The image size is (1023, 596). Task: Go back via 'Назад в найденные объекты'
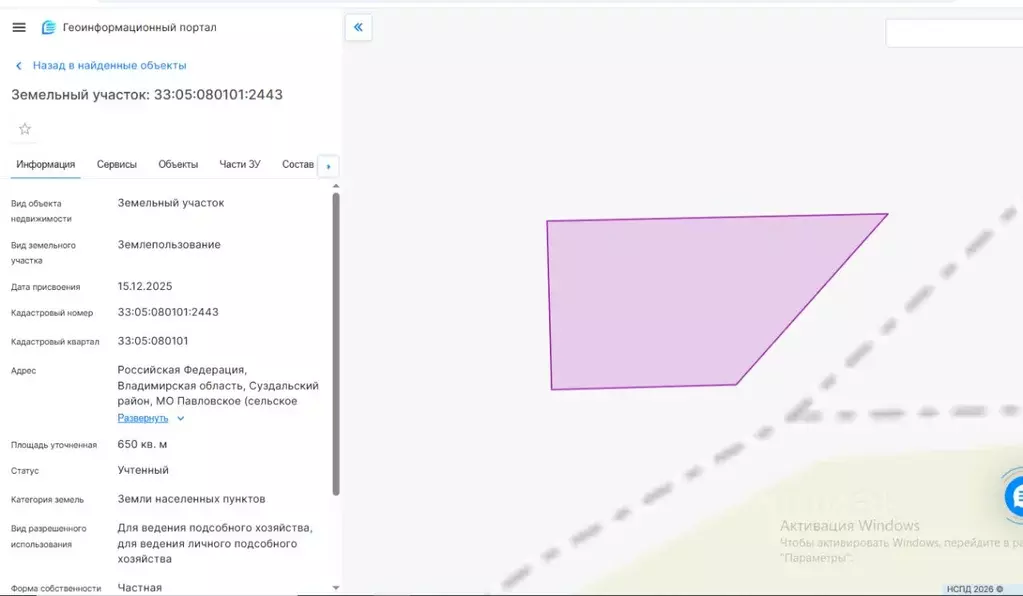110,65
